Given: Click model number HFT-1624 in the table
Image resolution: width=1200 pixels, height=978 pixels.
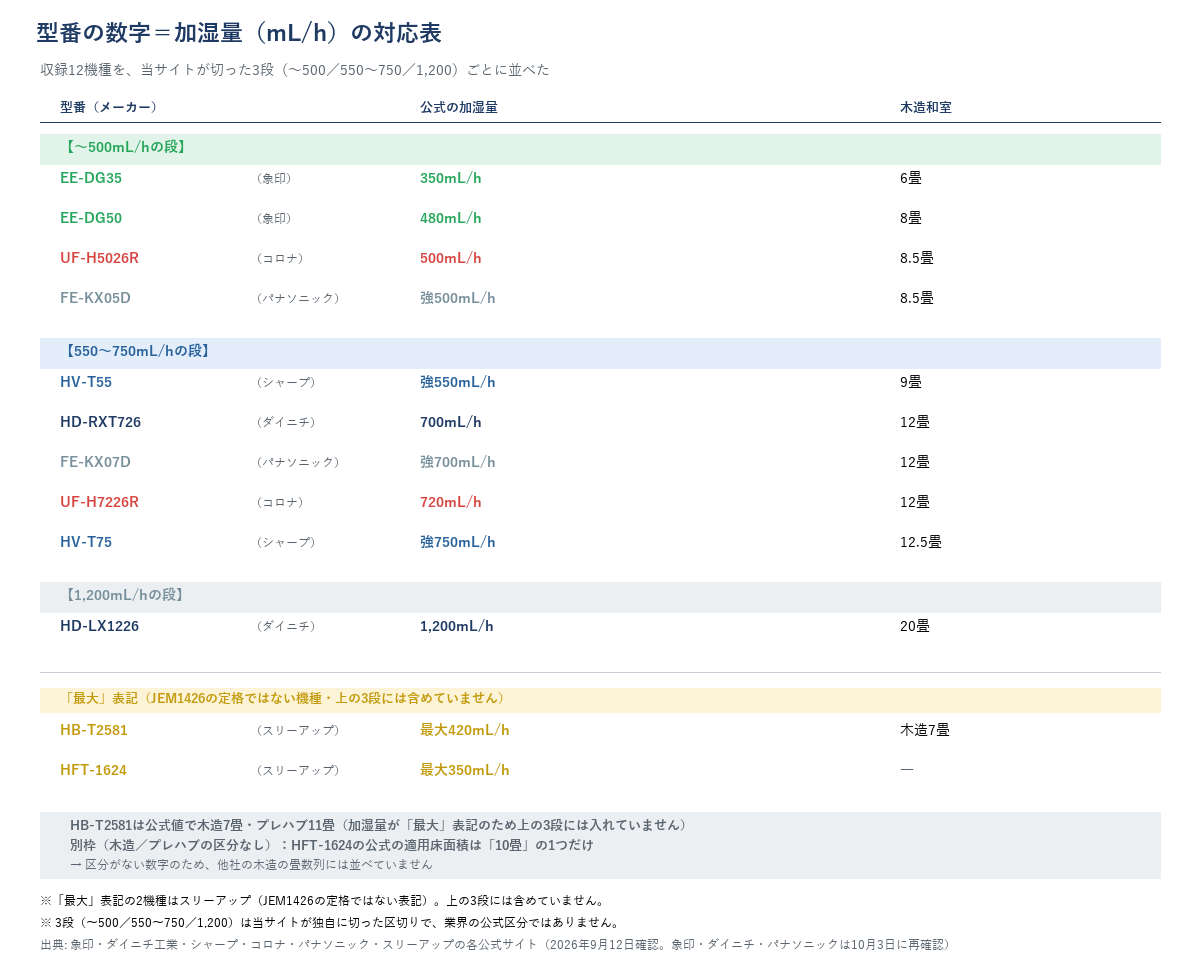Looking at the screenshot, I should pos(93,770).
